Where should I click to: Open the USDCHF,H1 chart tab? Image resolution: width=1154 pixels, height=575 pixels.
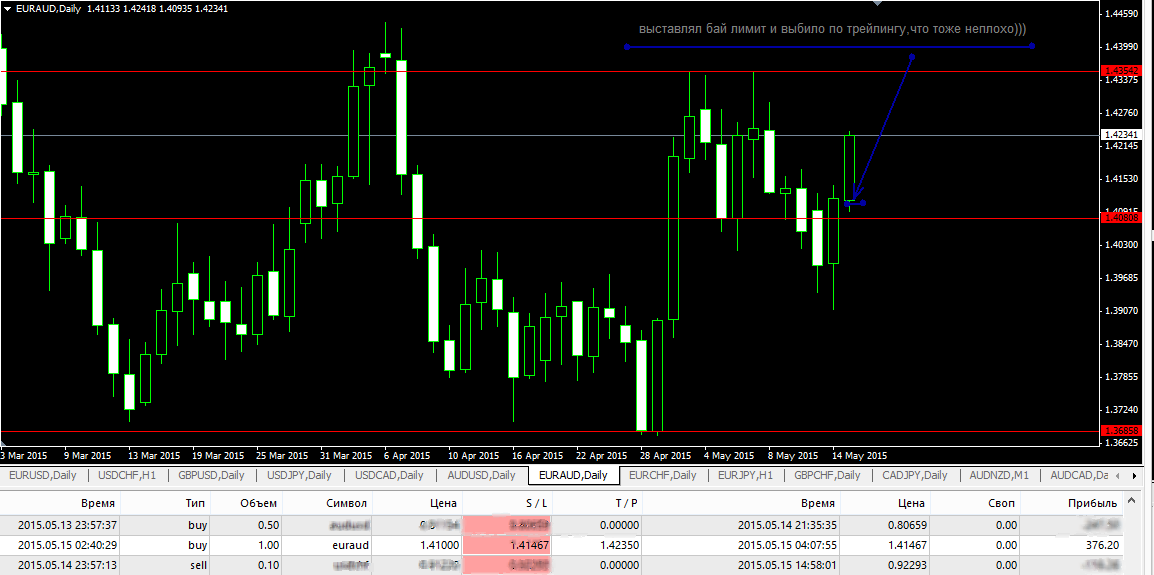pyautogui.click(x=127, y=475)
